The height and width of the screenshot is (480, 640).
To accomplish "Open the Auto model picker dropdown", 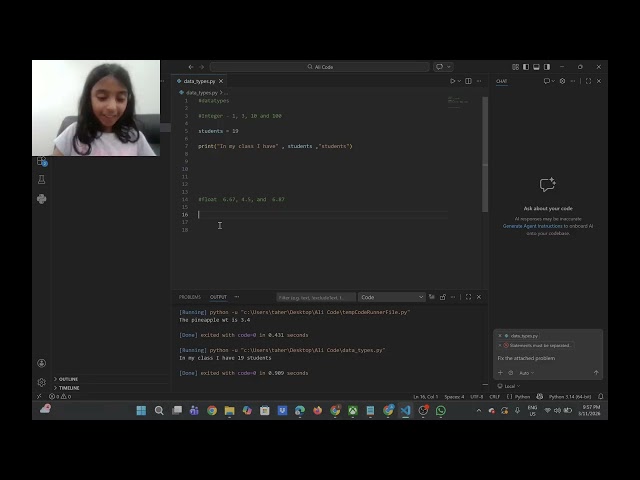I will tap(527, 373).
